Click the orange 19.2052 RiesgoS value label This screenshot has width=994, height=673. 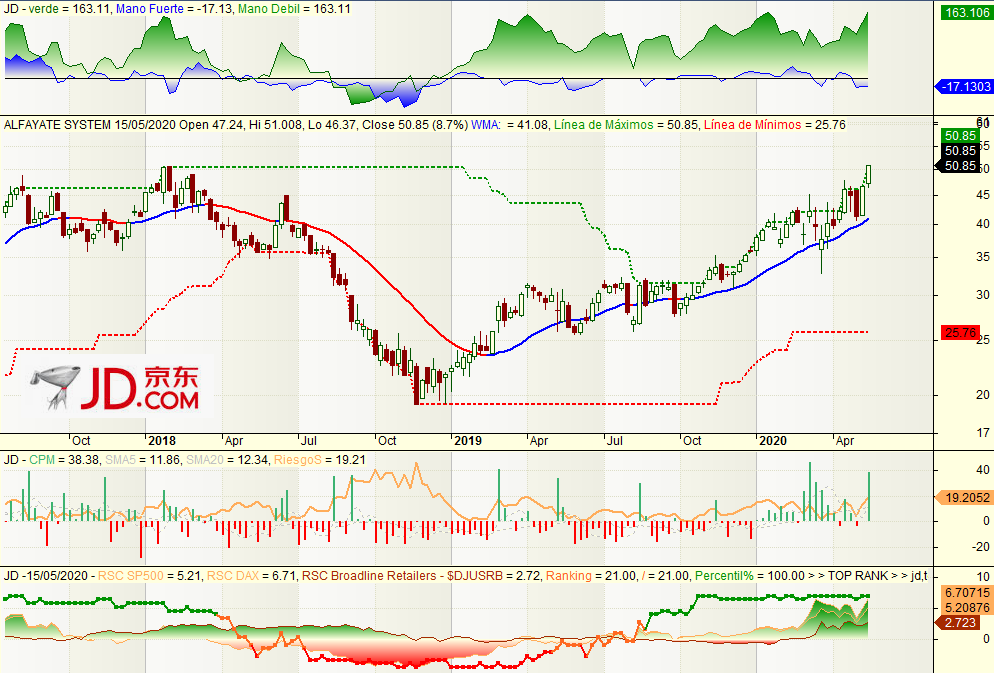[965, 497]
